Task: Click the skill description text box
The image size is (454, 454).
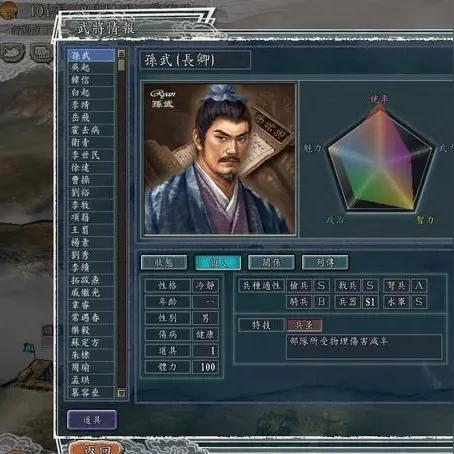Action: tap(364, 347)
